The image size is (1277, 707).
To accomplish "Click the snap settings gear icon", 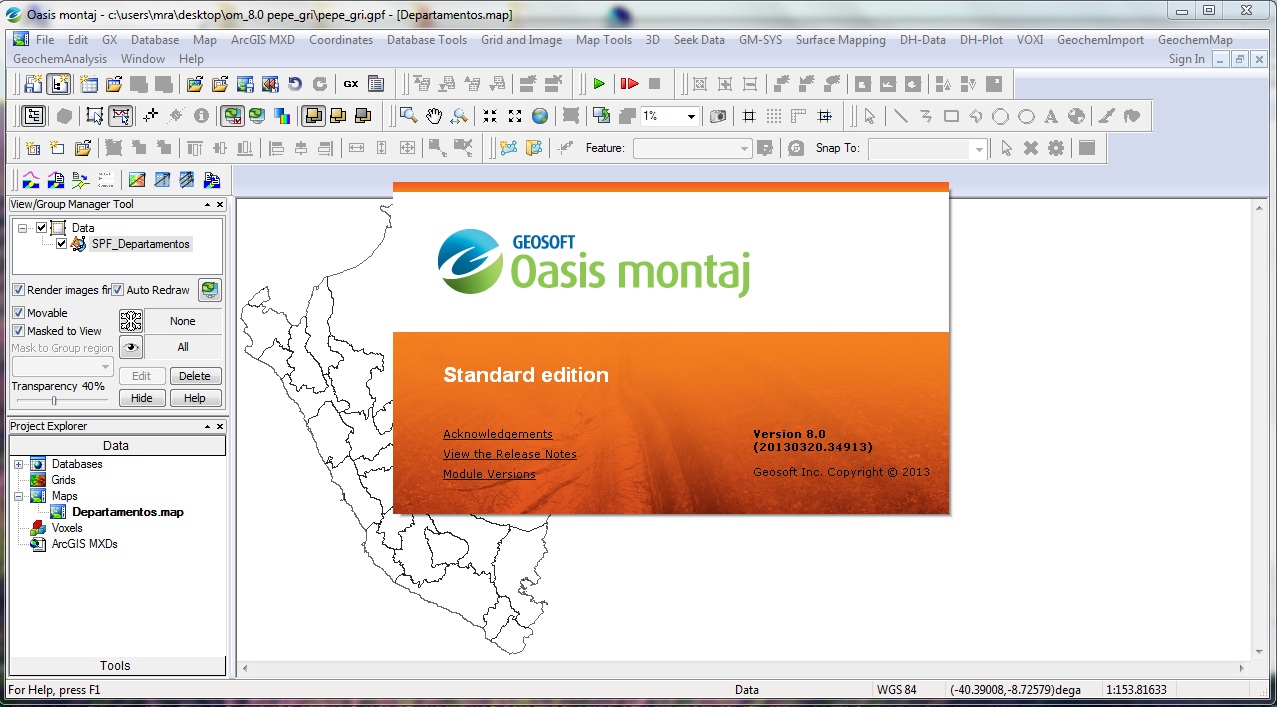I will click(1056, 148).
